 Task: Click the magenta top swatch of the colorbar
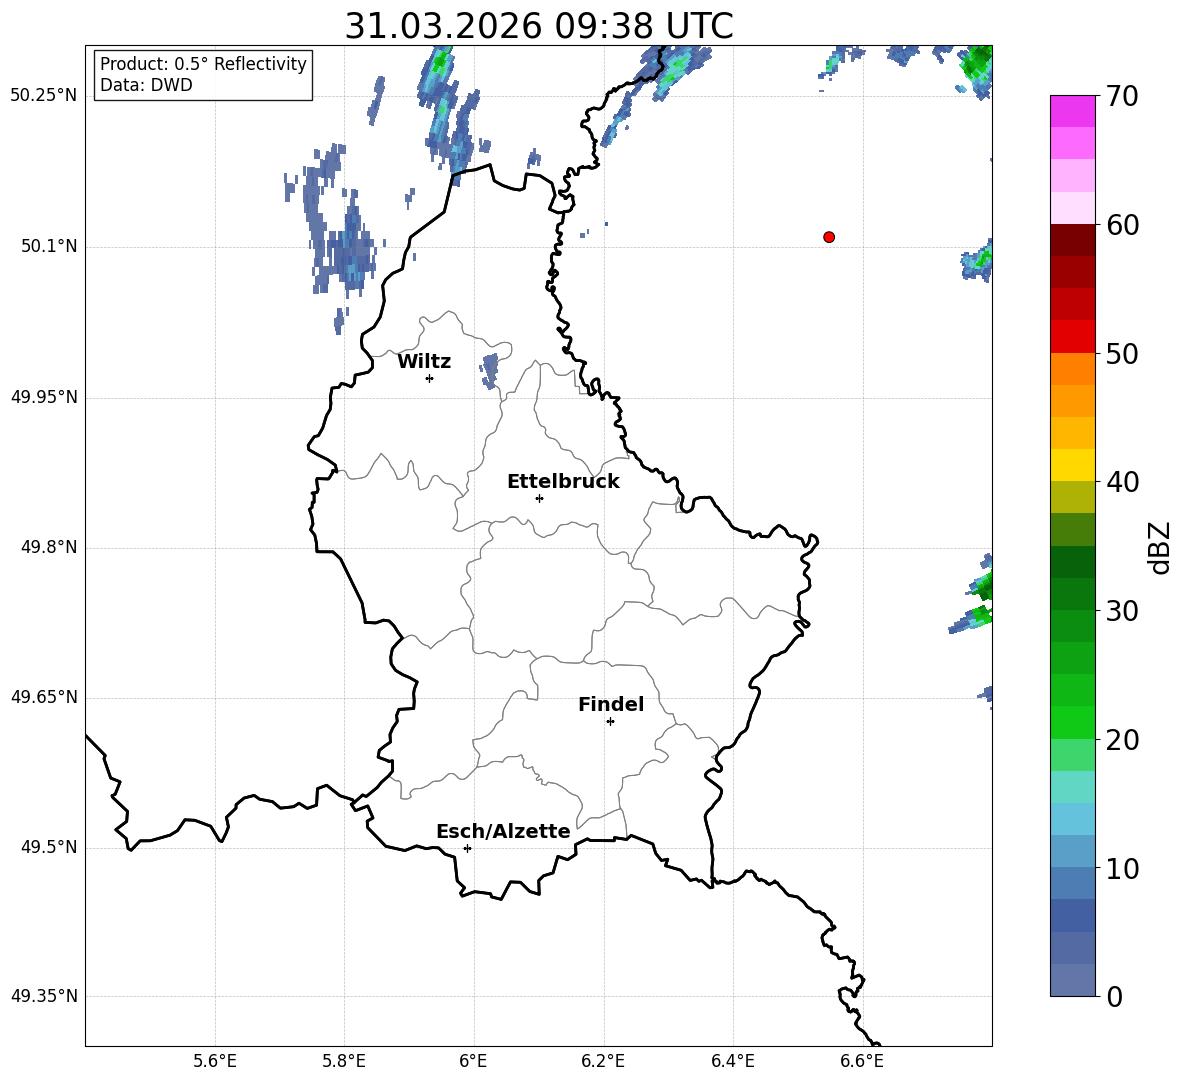(x=1072, y=111)
